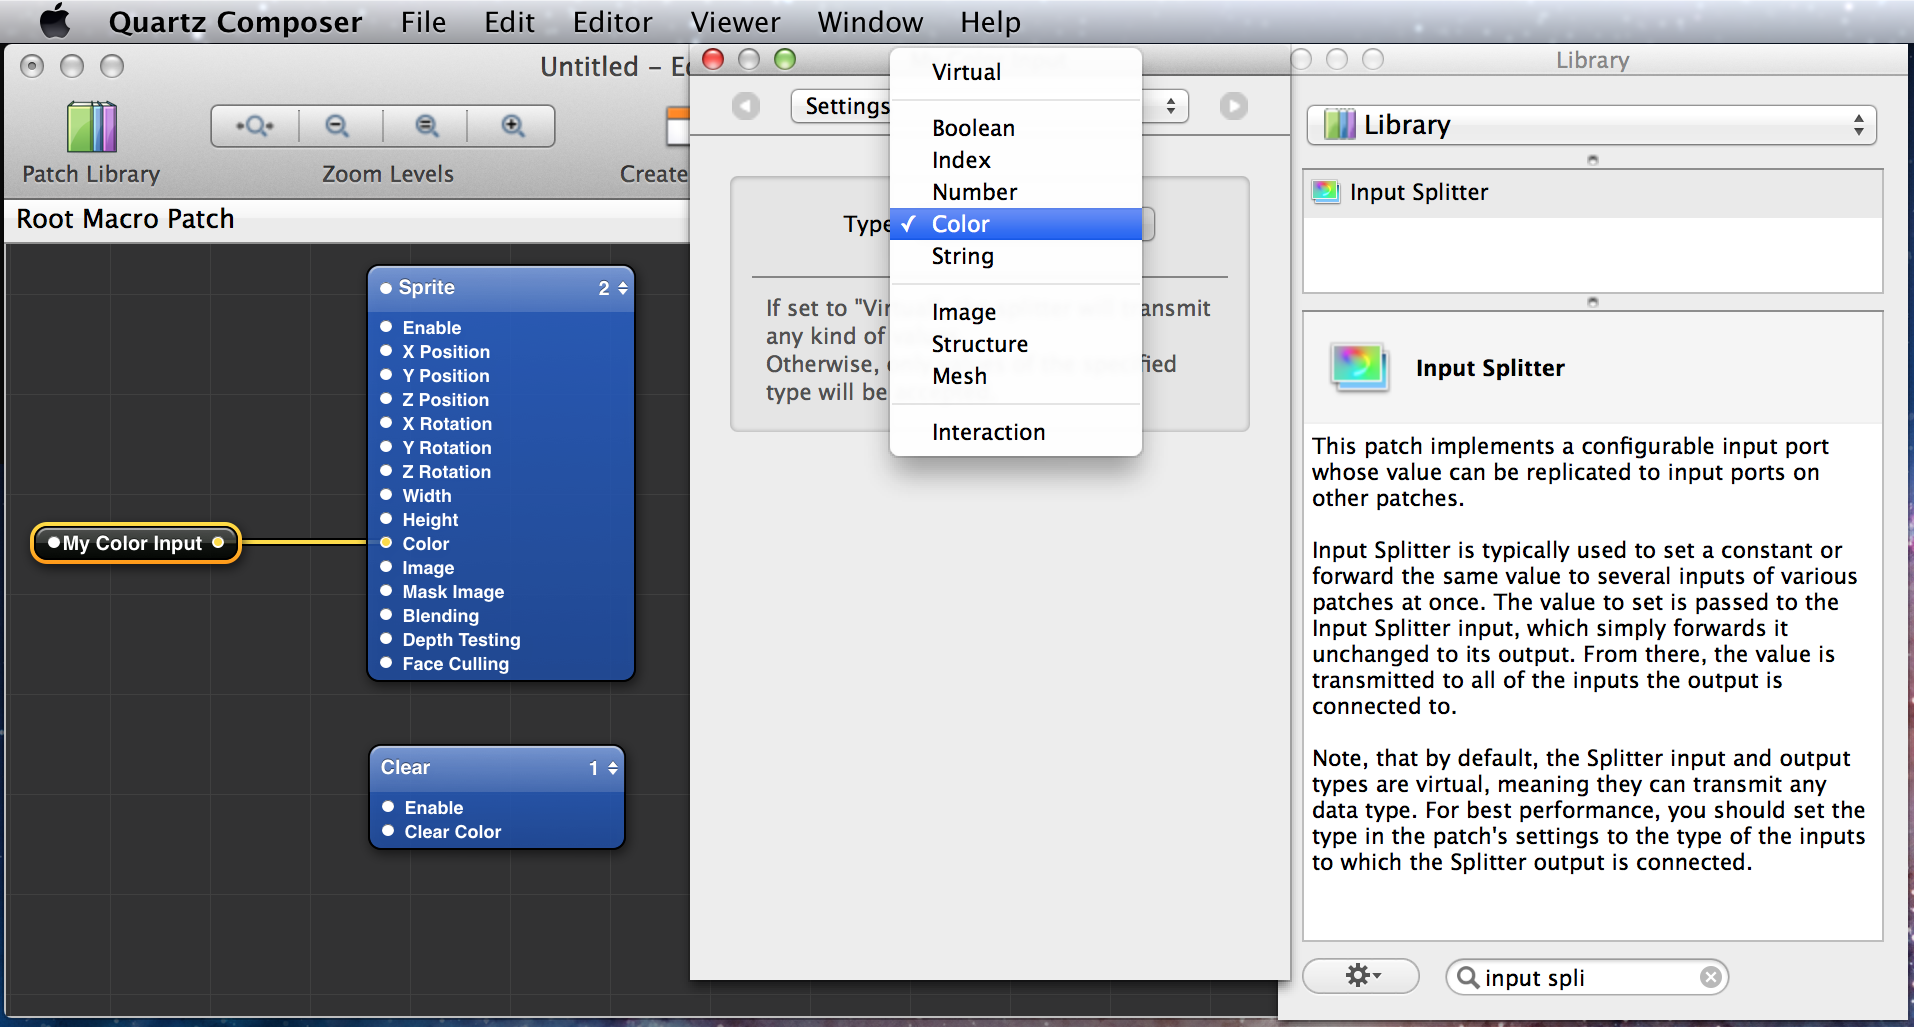1914x1027 pixels.
Task: Open the gear action menu in Library
Action: 1361,975
